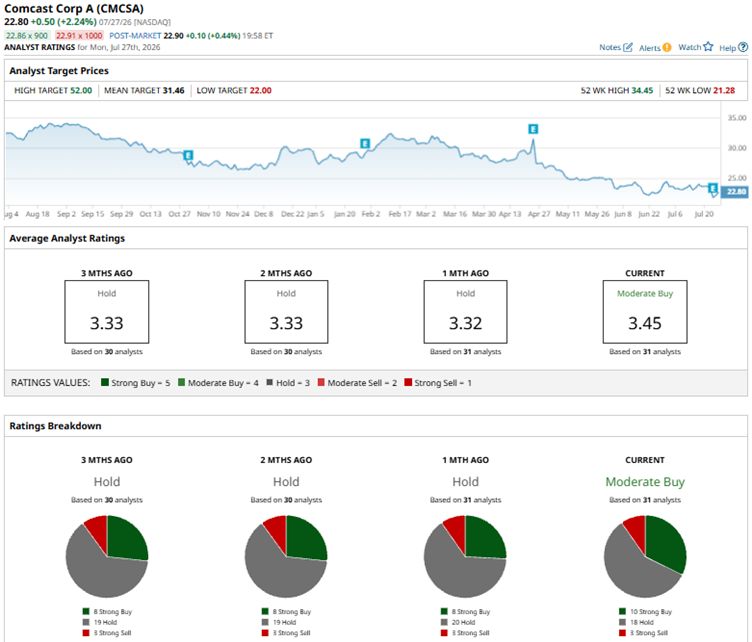Click the Comcast Corp A (CMCSA) title
Image resolution: width=752 pixels, height=642 pixels.
click(74, 9)
